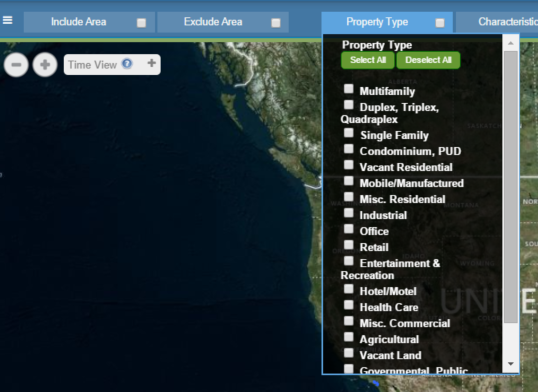Check Duplex, Triplex, Quadraplex checkbox
This screenshot has width=538, height=392.
point(349,105)
